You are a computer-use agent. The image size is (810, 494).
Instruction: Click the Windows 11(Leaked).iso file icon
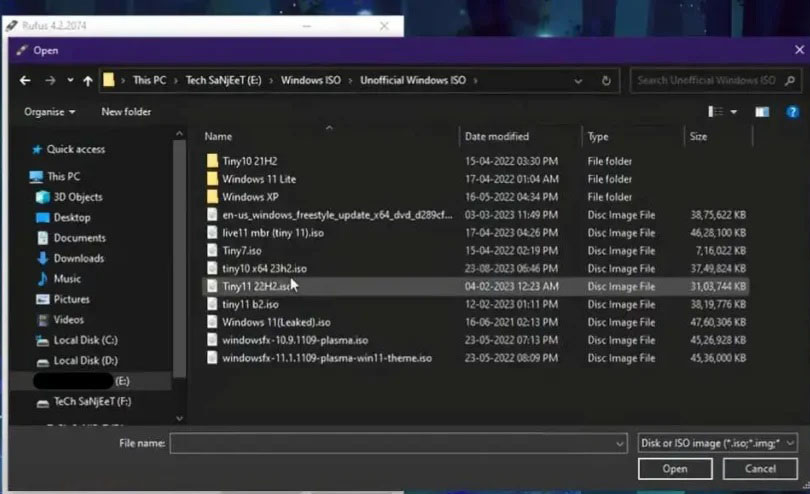[212, 322]
